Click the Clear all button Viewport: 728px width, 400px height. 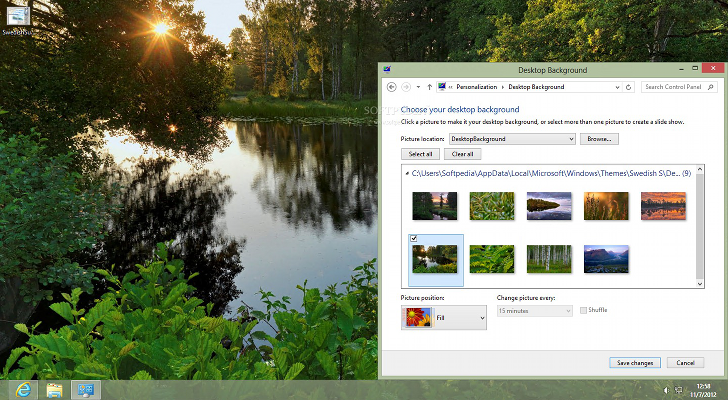click(x=462, y=154)
